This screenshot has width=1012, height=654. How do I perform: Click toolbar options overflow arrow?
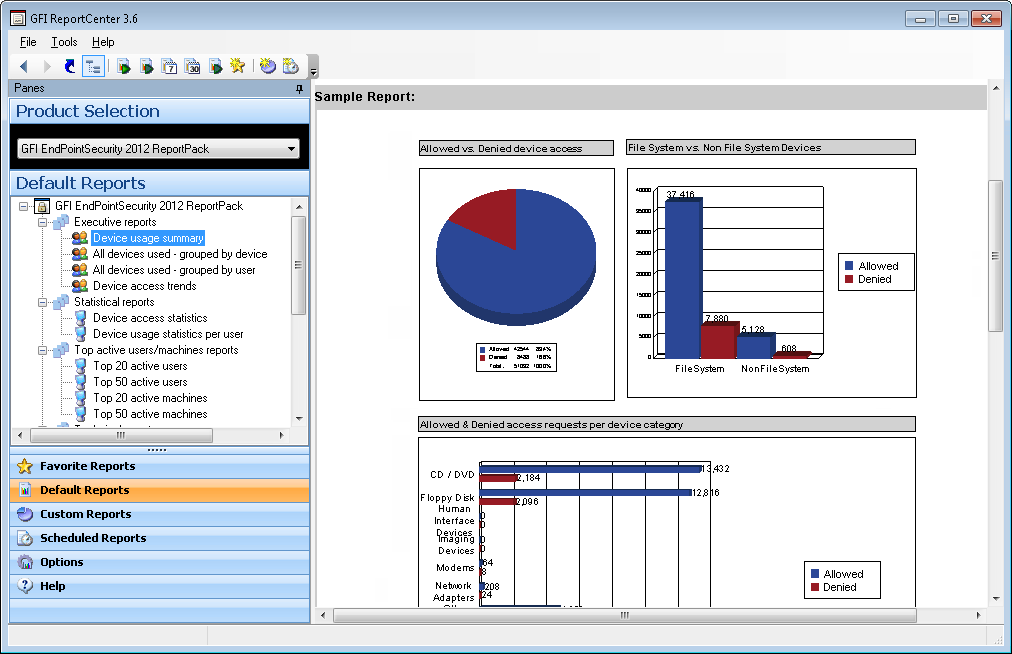point(314,72)
